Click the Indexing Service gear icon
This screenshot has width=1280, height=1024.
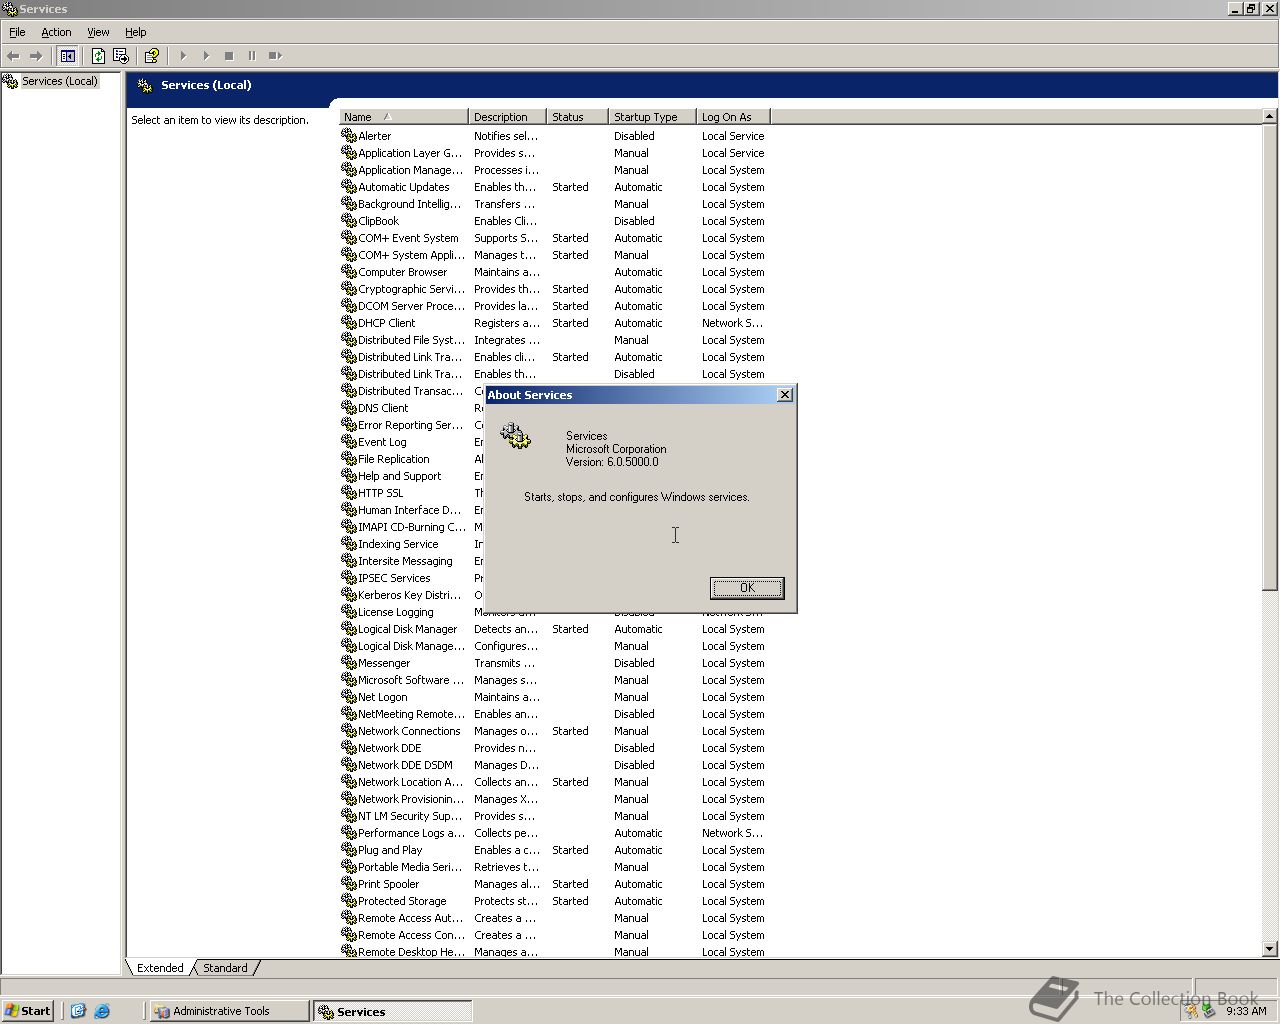349,543
